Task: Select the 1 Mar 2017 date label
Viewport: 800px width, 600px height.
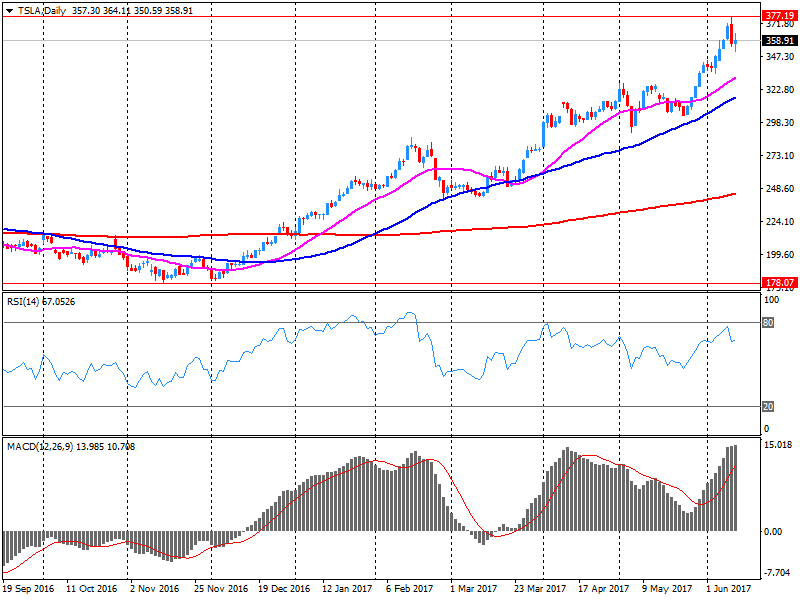Action: coord(473,588)
